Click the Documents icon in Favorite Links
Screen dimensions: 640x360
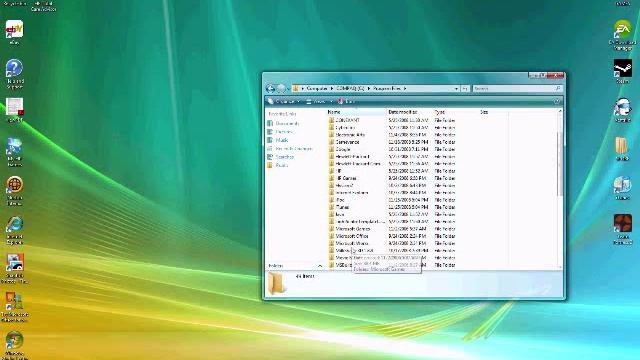pos(270,123)
